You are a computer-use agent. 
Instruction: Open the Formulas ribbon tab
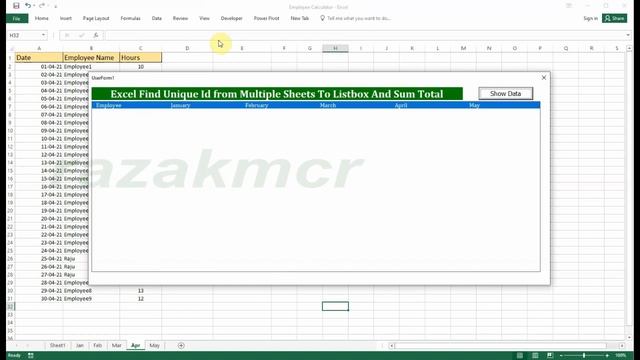point(130,18)
